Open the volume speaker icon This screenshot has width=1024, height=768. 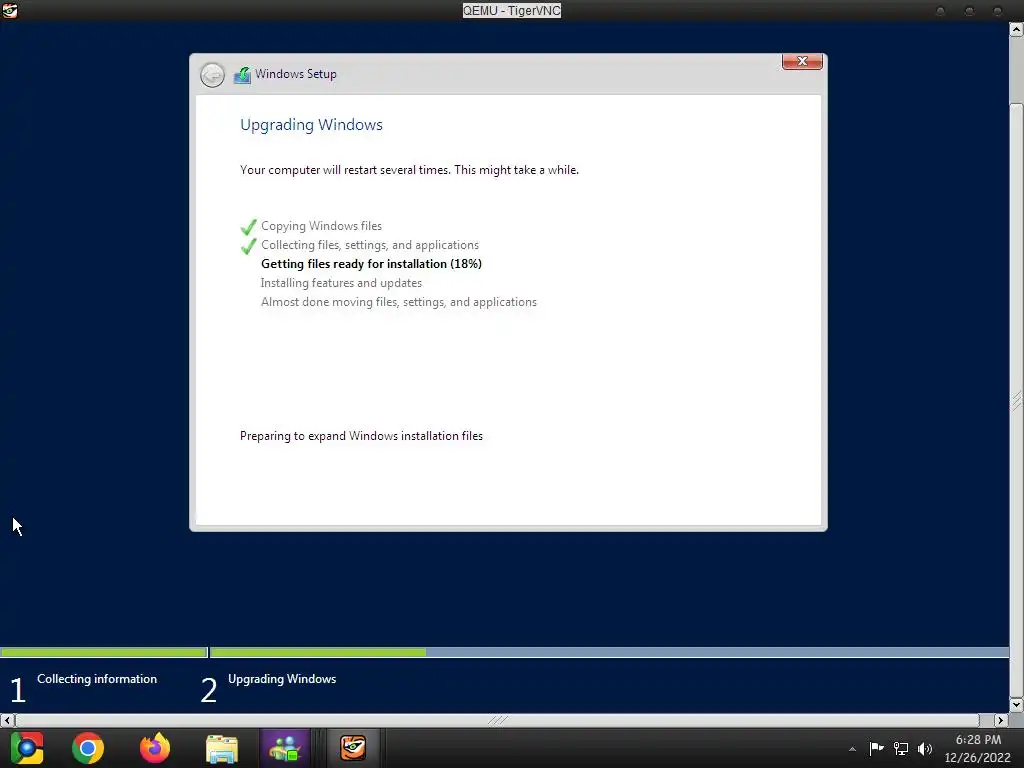pos(925,748)
